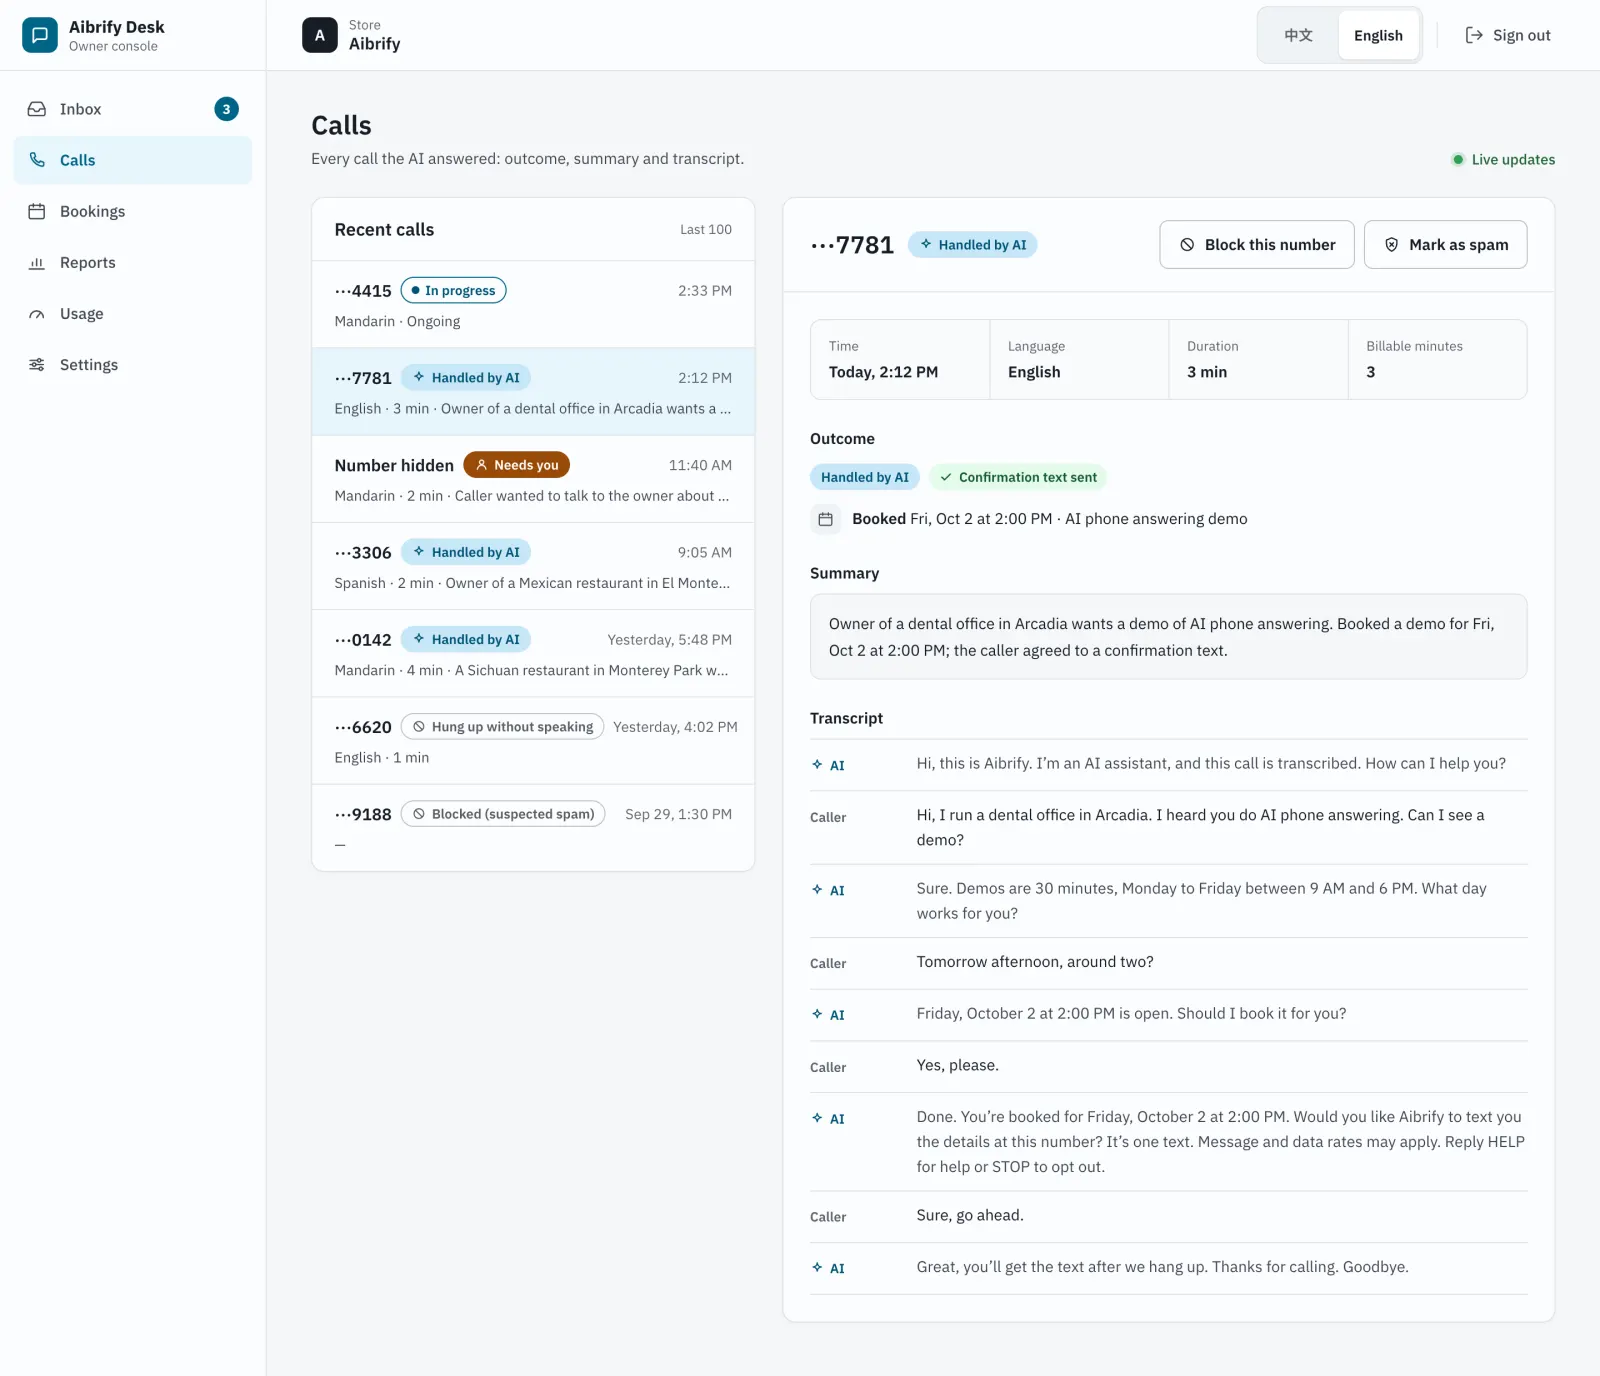The width and height of the screenshot is (1600, 1376).
Task: Click the Sign out arrow icon
Action: [x=1474, y=35]
